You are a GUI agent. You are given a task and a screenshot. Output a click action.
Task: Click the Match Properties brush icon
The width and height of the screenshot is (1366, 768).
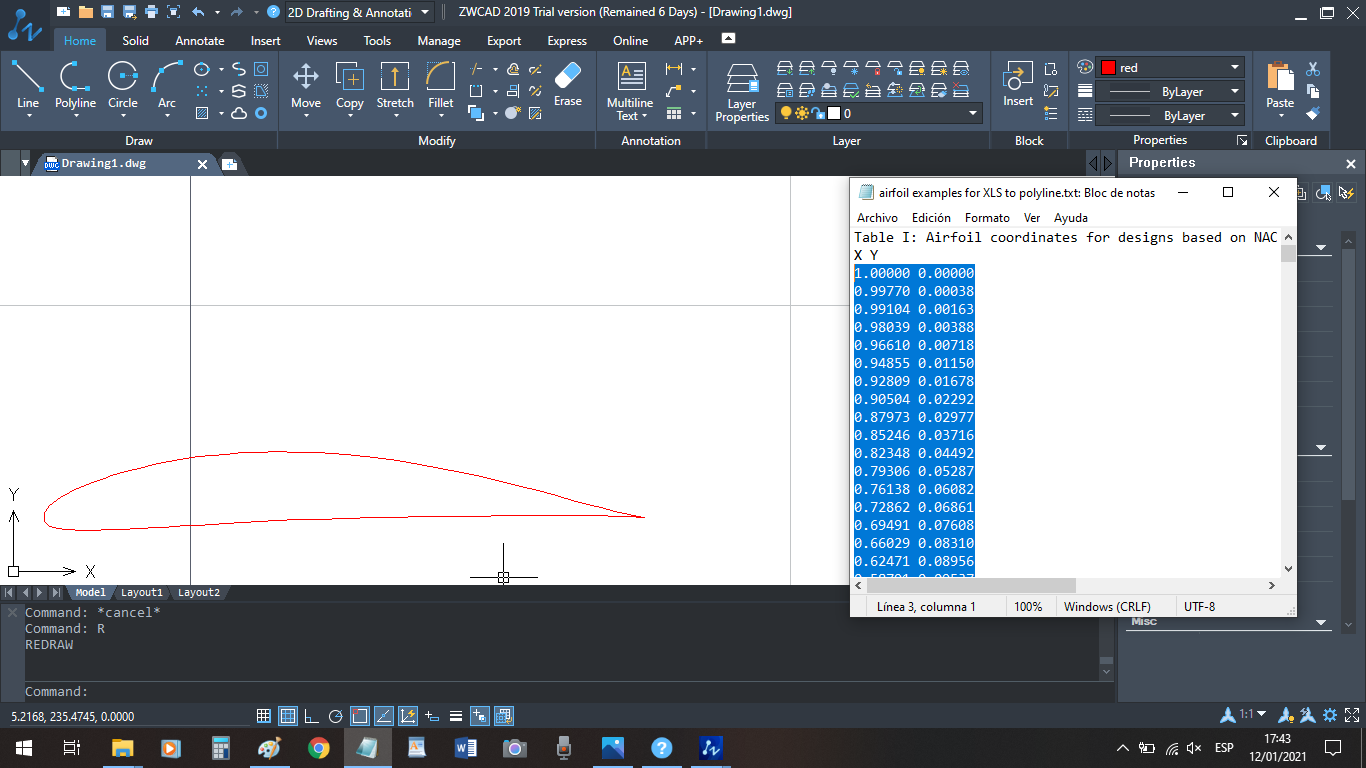(x=1313, y=113)
